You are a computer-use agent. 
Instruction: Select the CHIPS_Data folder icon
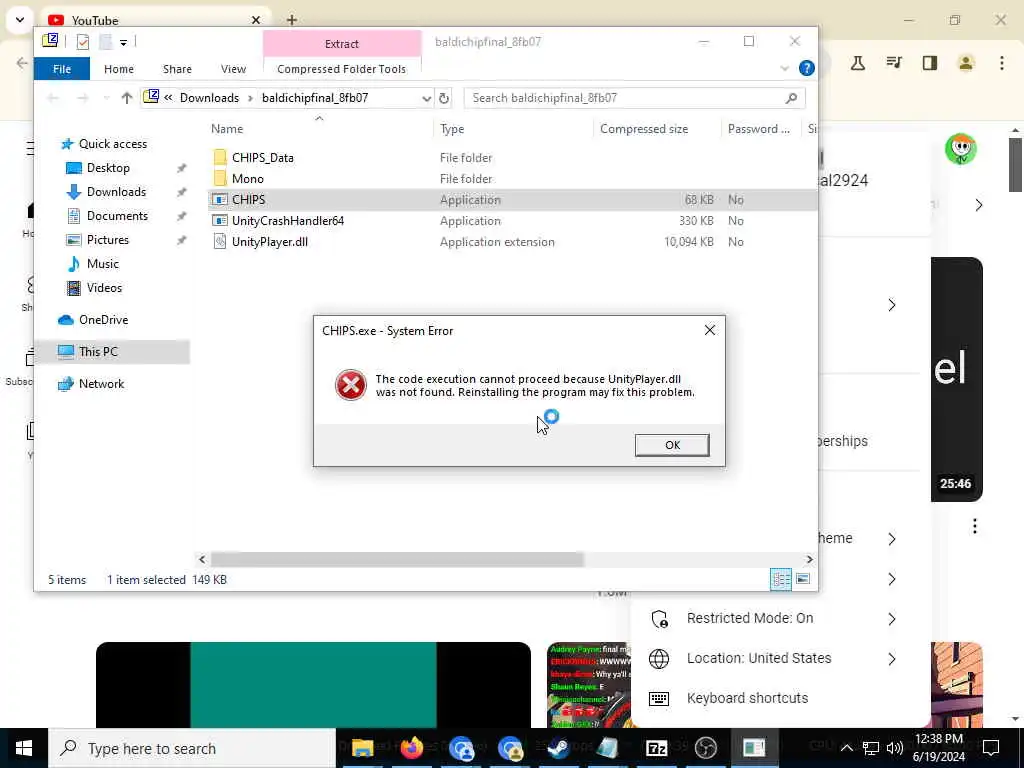point(220,157)
